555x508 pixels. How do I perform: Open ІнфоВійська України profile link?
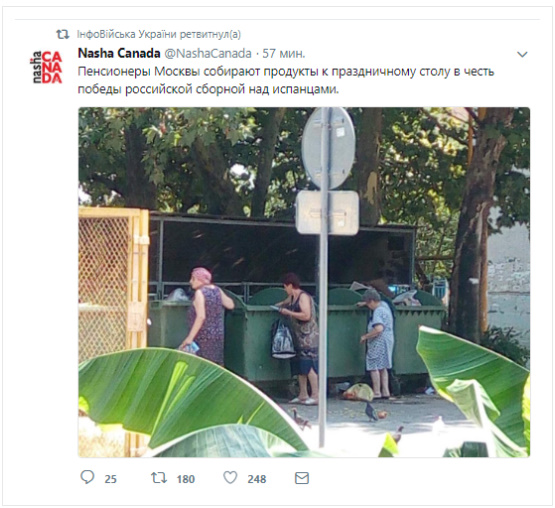127,34
